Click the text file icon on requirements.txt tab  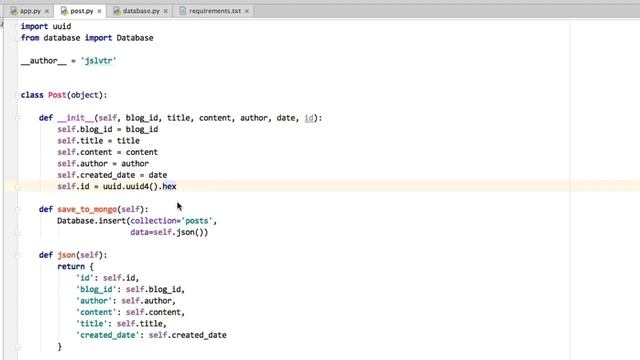[x=183, y=11]
